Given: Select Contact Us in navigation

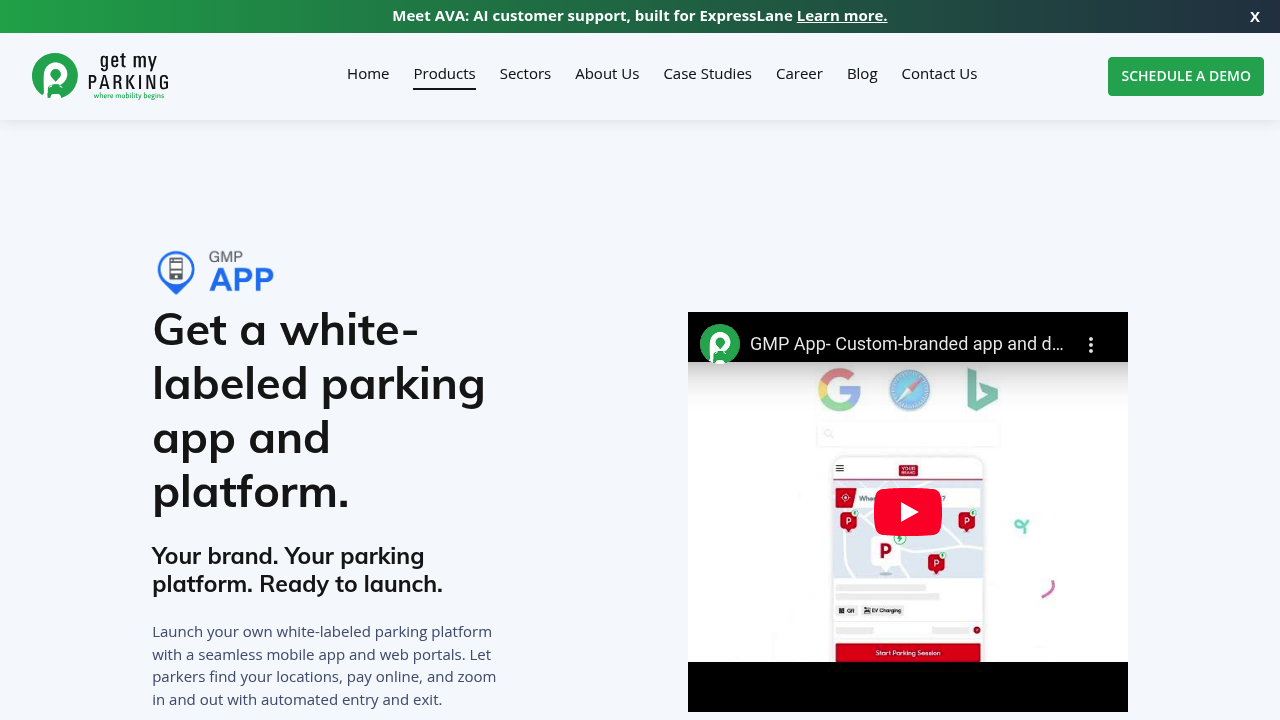Looking at the screenshot, I should [x=939, y=74].
